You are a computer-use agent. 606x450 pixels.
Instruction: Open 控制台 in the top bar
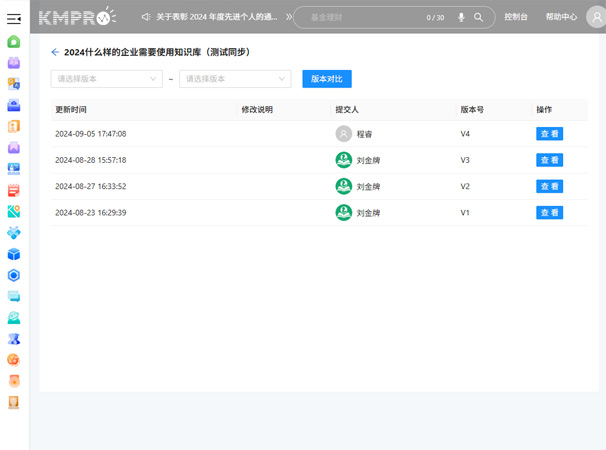517,17
